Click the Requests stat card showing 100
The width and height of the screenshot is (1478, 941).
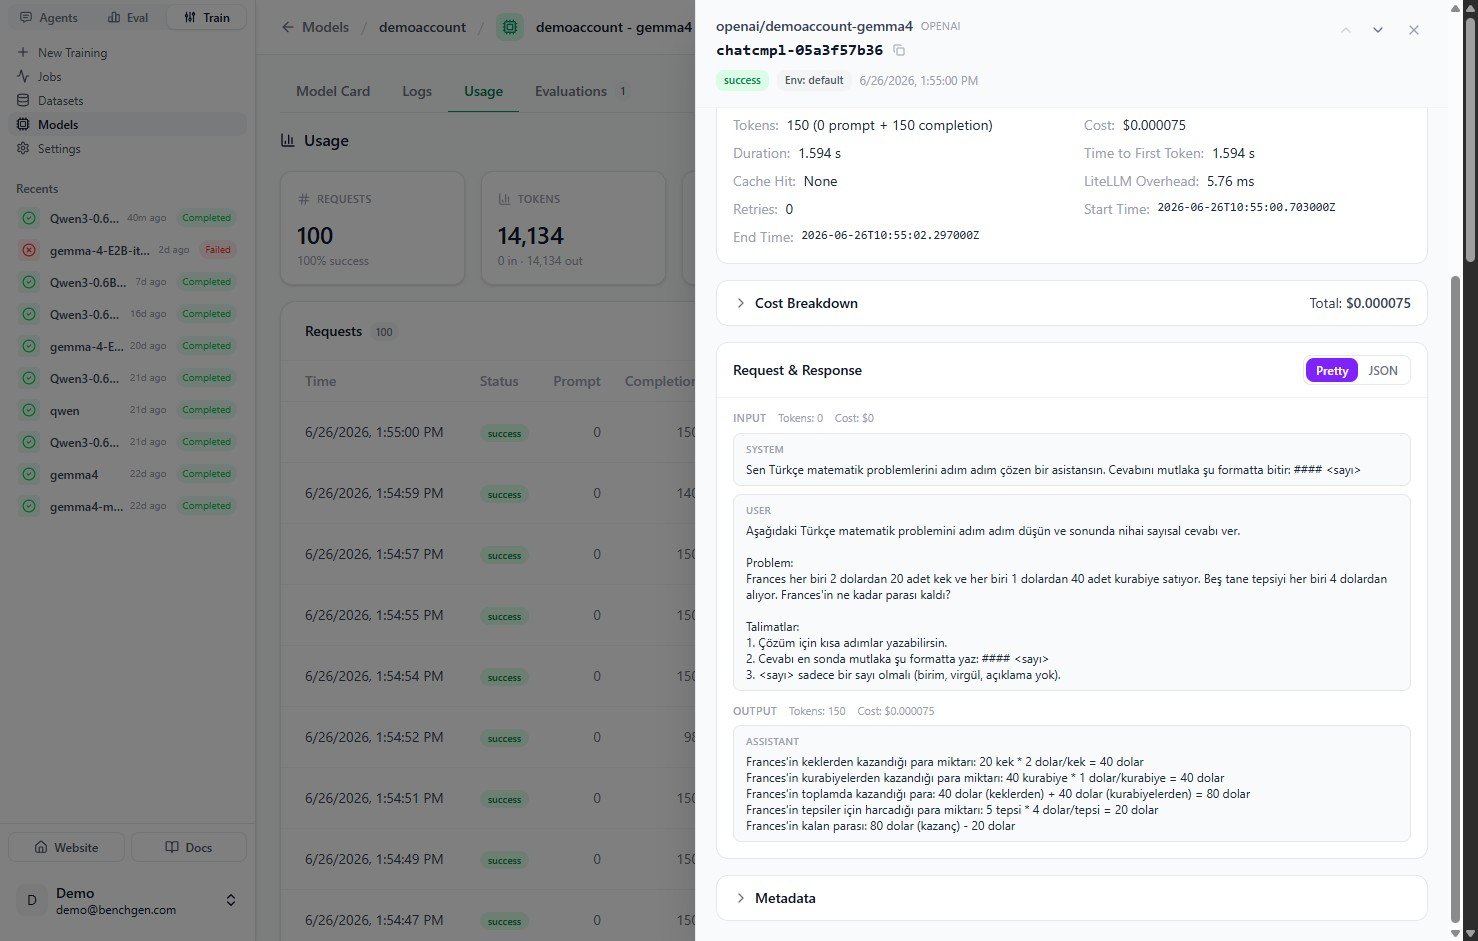click(x=372, y=228)
